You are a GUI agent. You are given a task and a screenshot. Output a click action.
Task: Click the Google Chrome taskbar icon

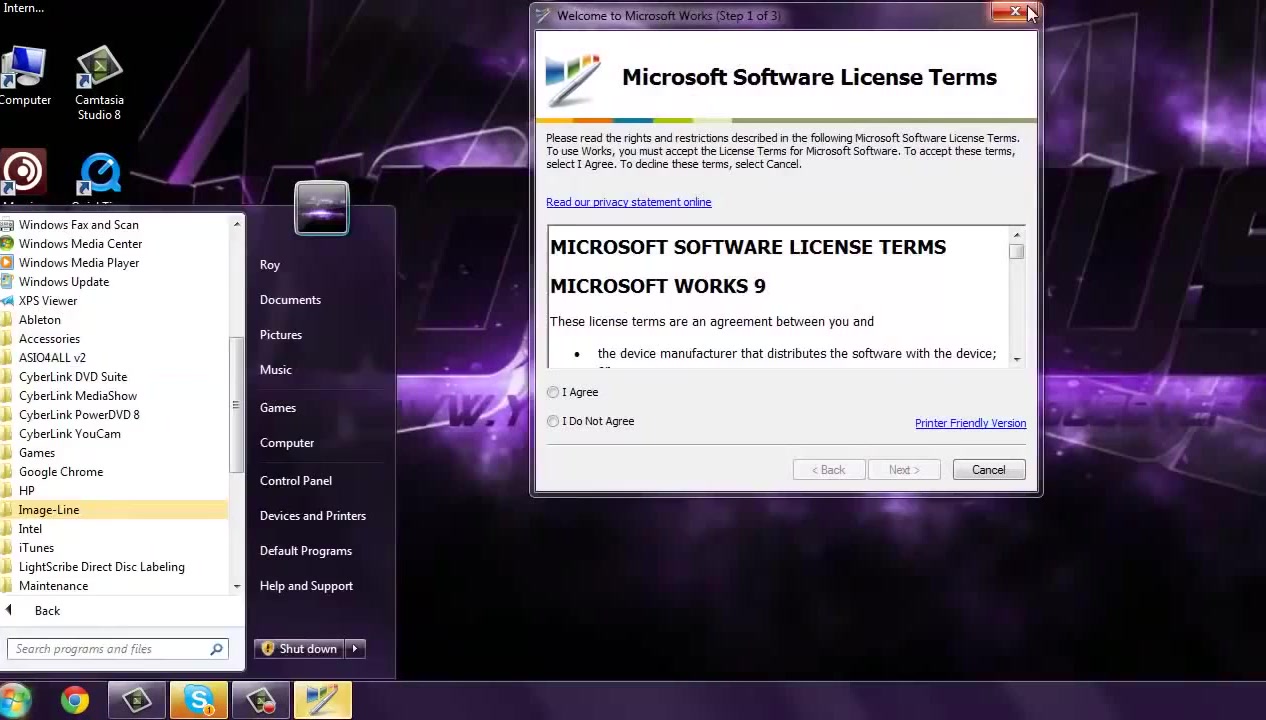pos(75,700)
